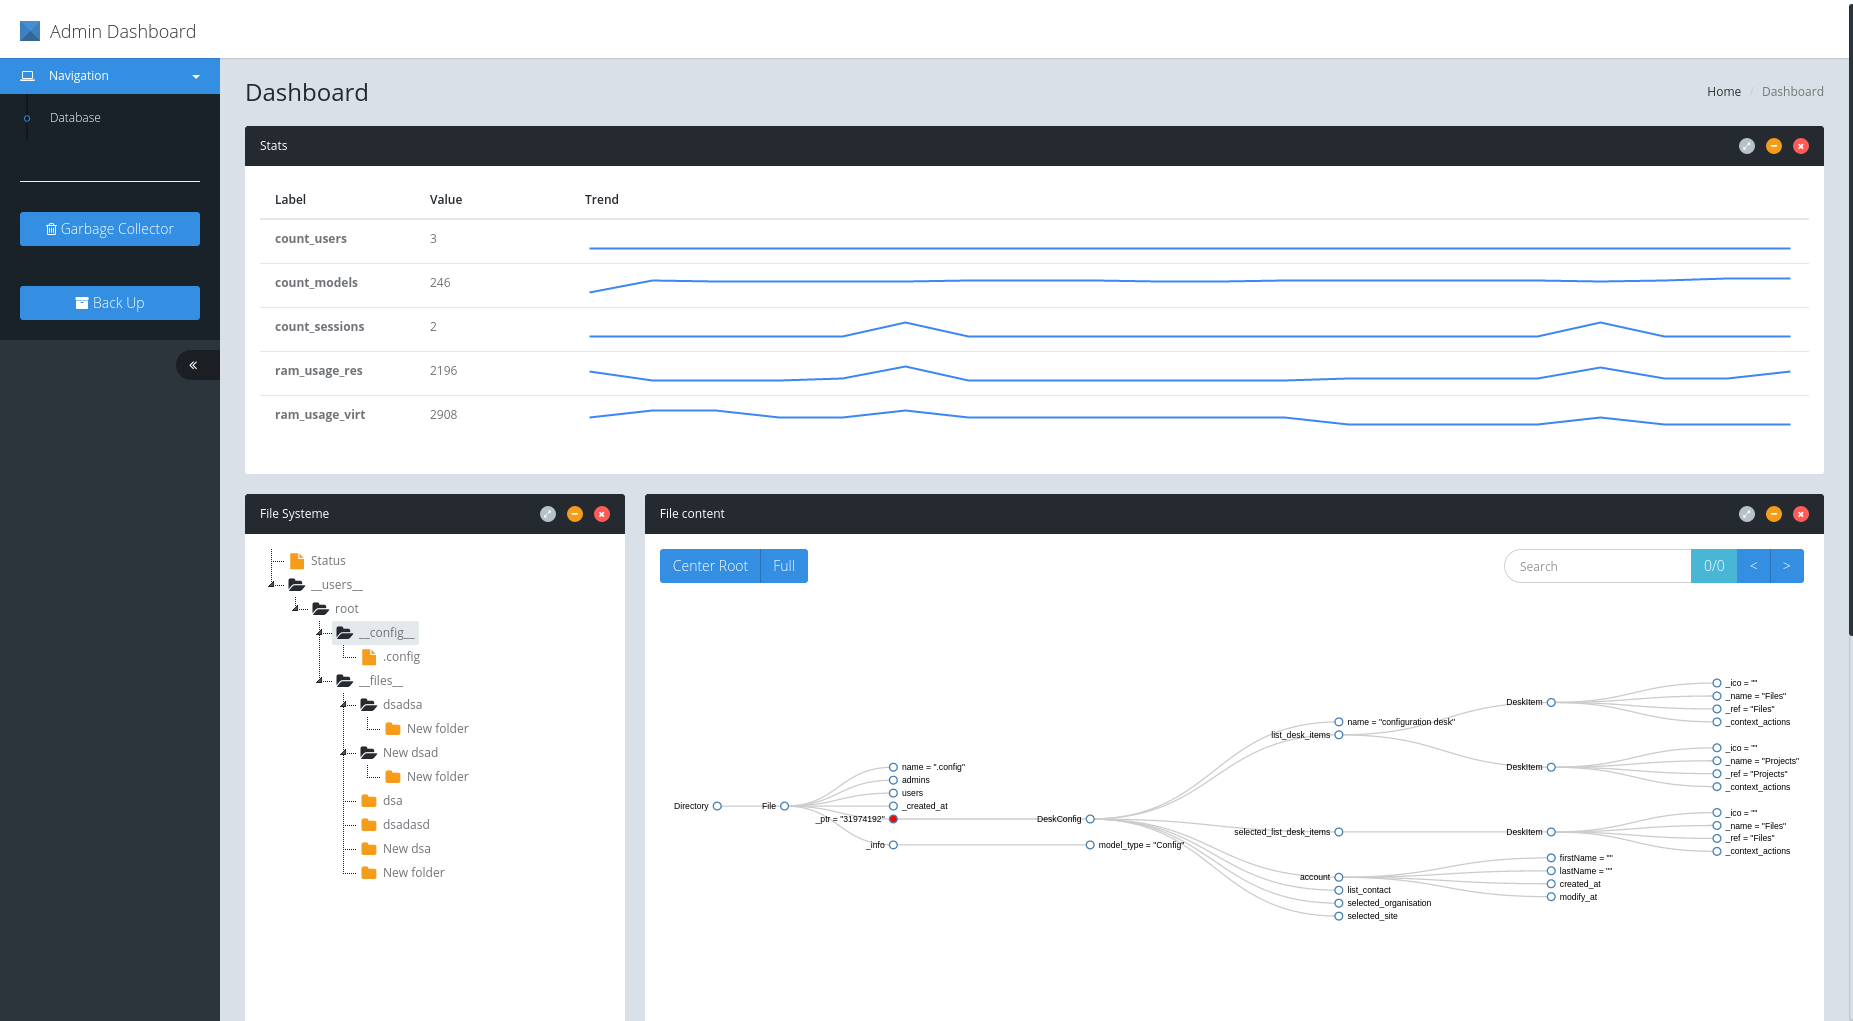Run the Garbage Collector

109,228
